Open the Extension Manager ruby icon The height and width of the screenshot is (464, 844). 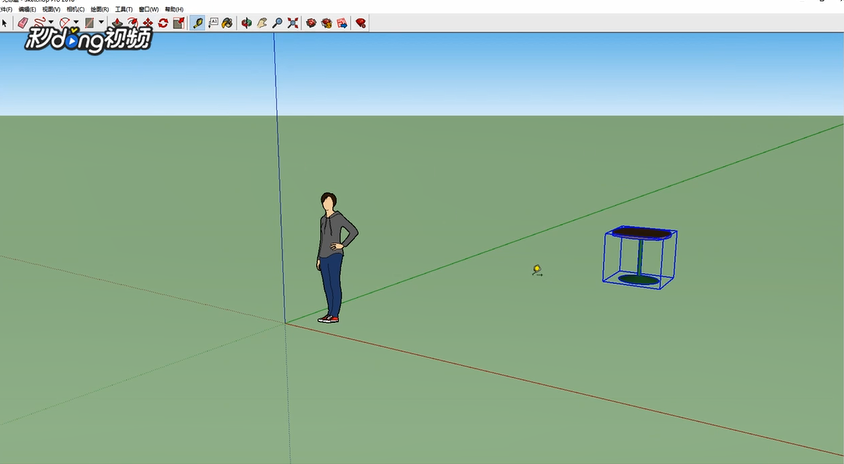point(361,23)
